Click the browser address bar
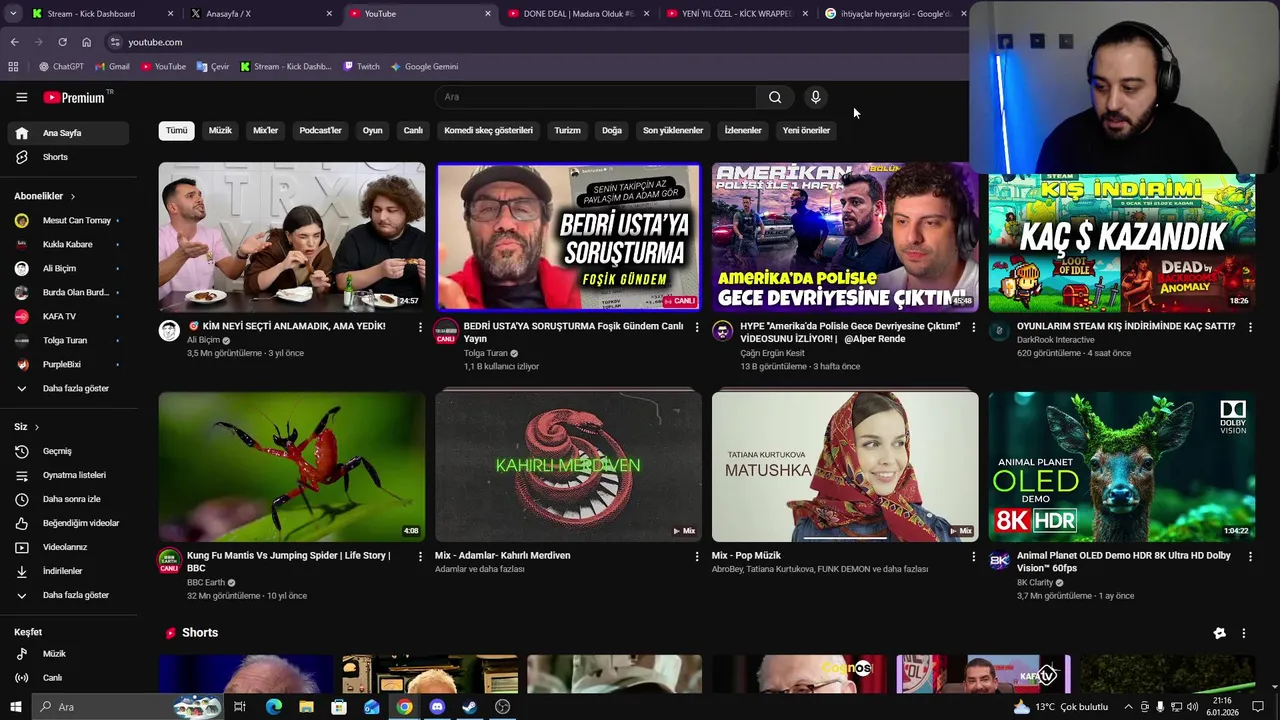Screen dimensions: 1280x720 540,42
